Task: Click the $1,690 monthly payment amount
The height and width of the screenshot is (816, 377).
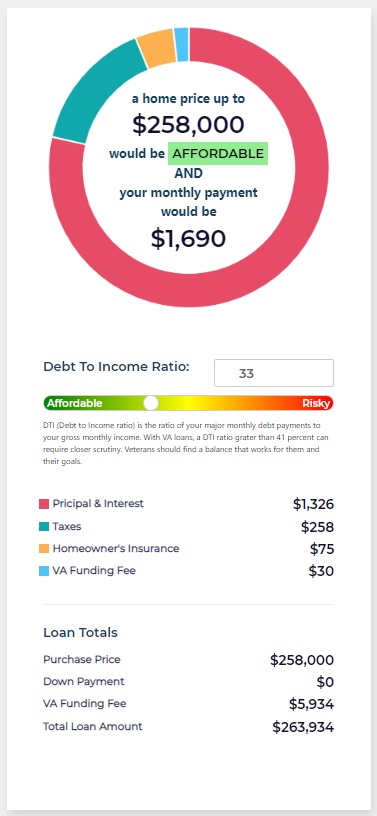Action: coord(188,238)
